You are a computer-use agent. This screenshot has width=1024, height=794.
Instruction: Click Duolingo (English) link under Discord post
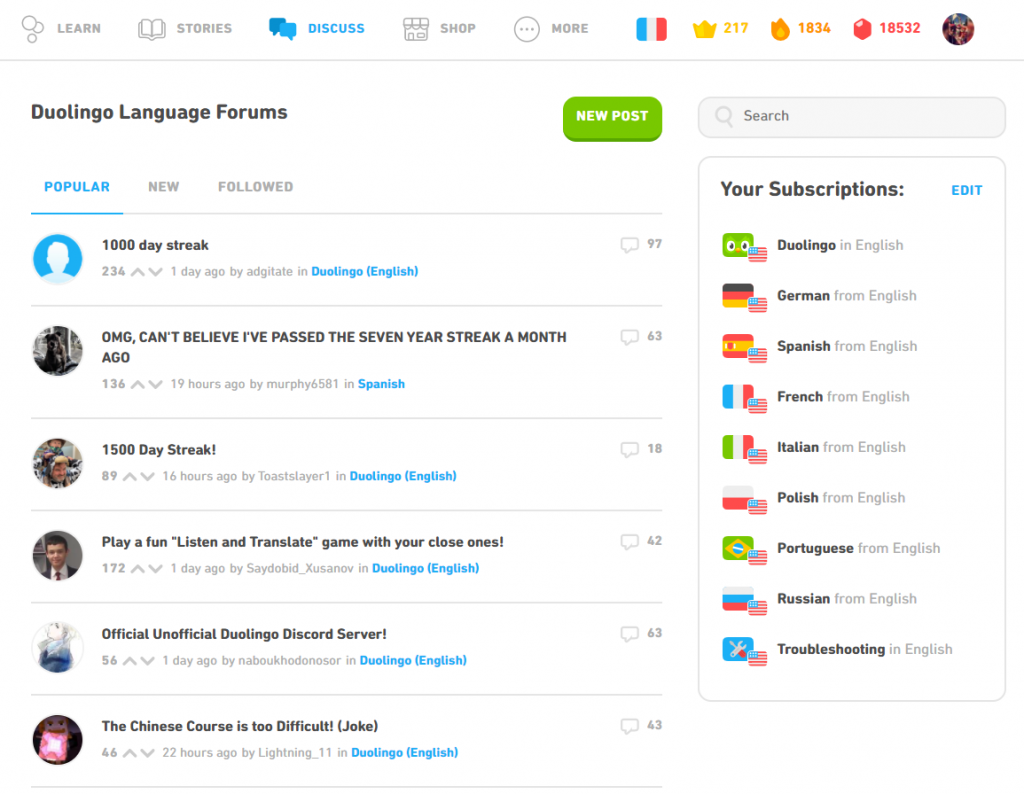point(413,661)
